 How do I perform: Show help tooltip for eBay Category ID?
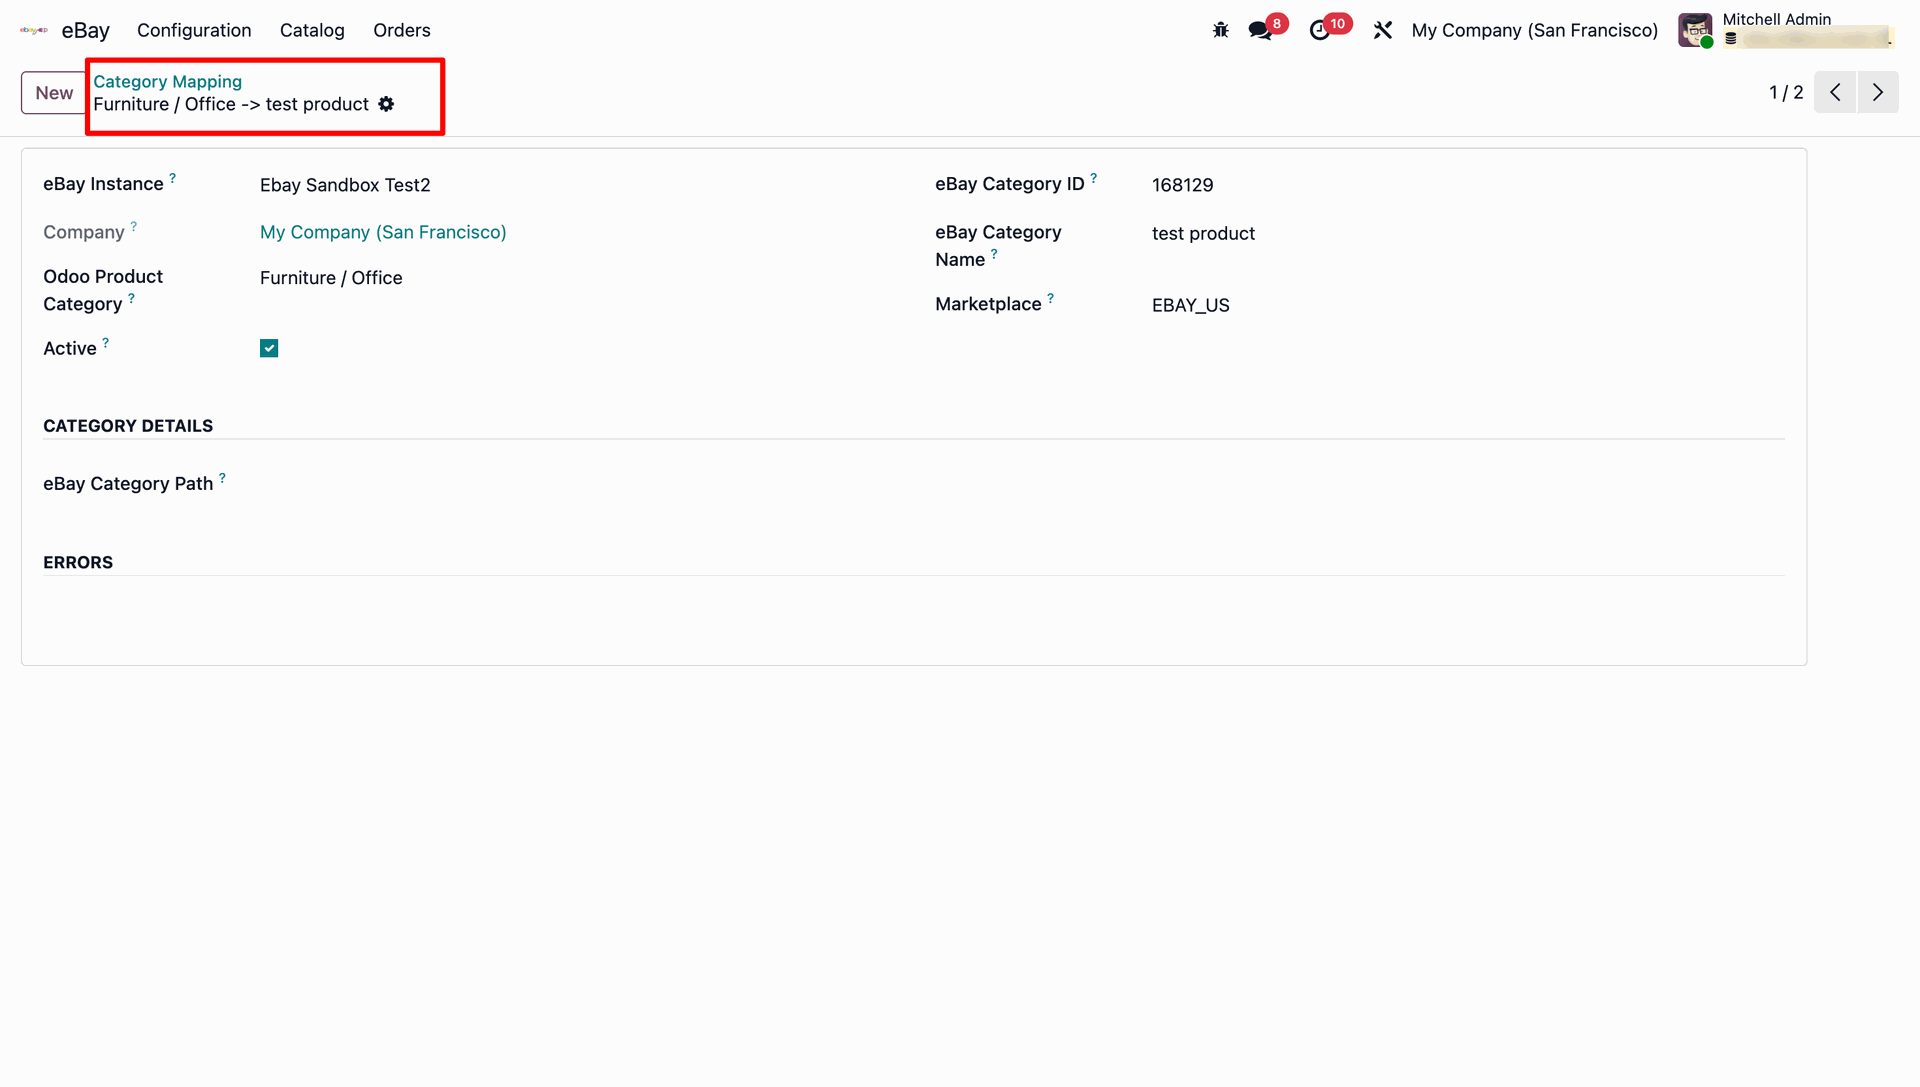1093,178
